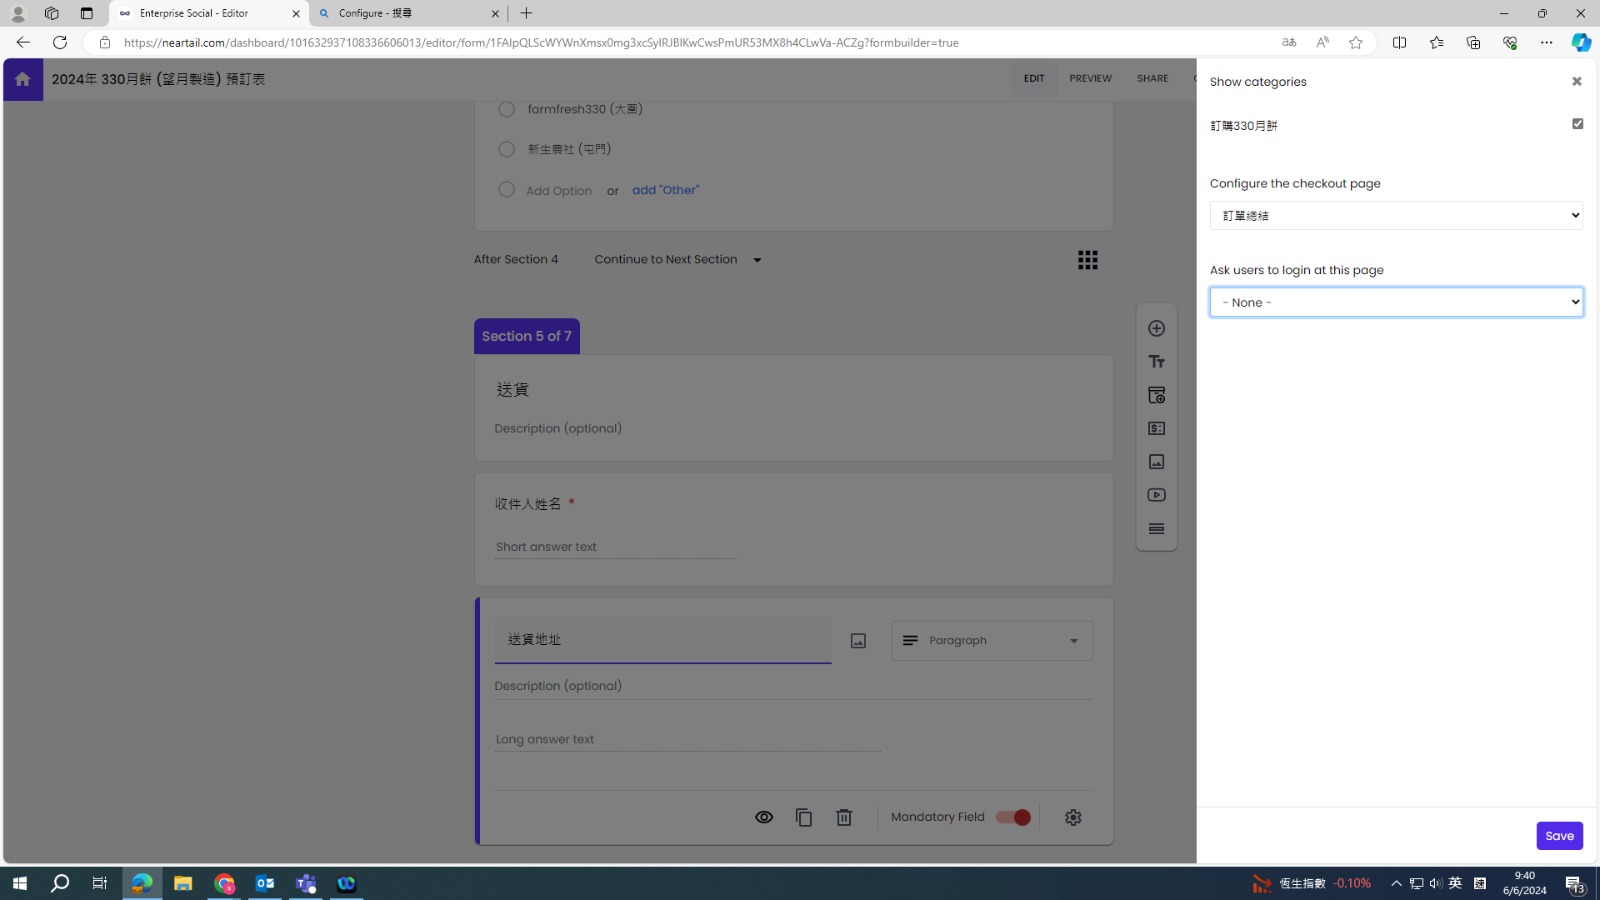This screenshot has height=900, width=1600.
Task: Add a title and description text block
Action: pyautogui.click(x=1156, y=362)
